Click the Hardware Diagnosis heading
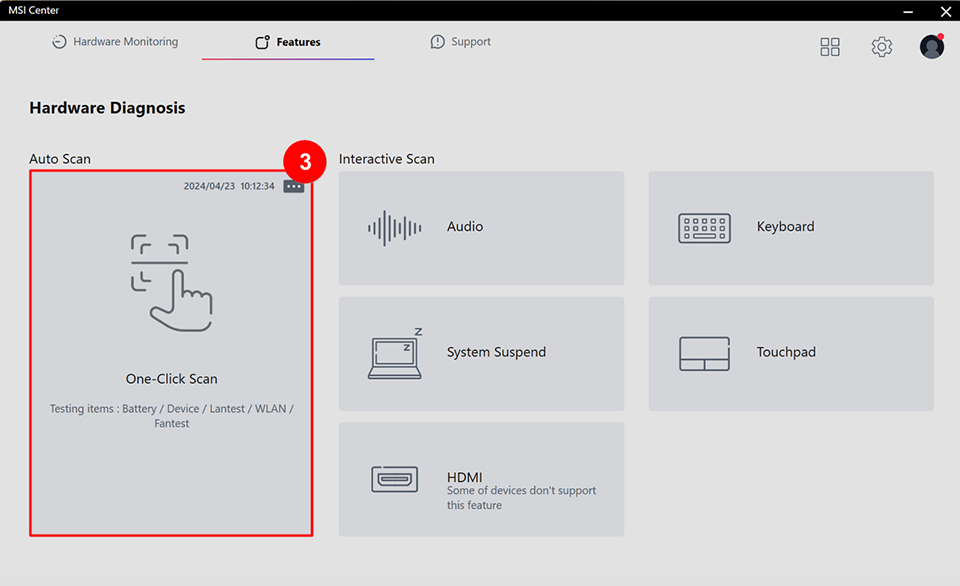The image size is (960, 586). [107, 108]
